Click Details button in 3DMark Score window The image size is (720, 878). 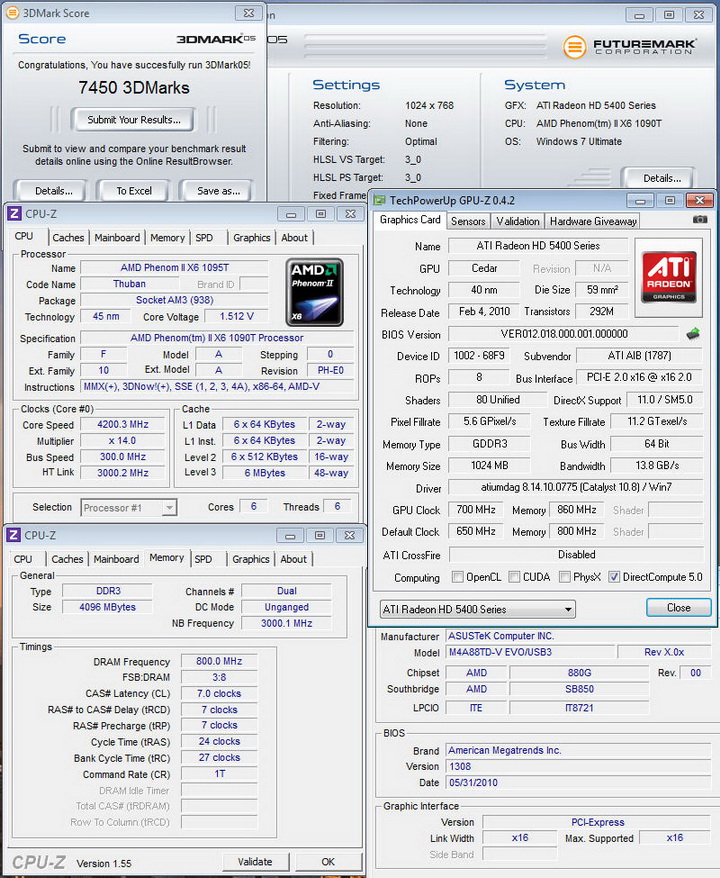tap(54, 191)
